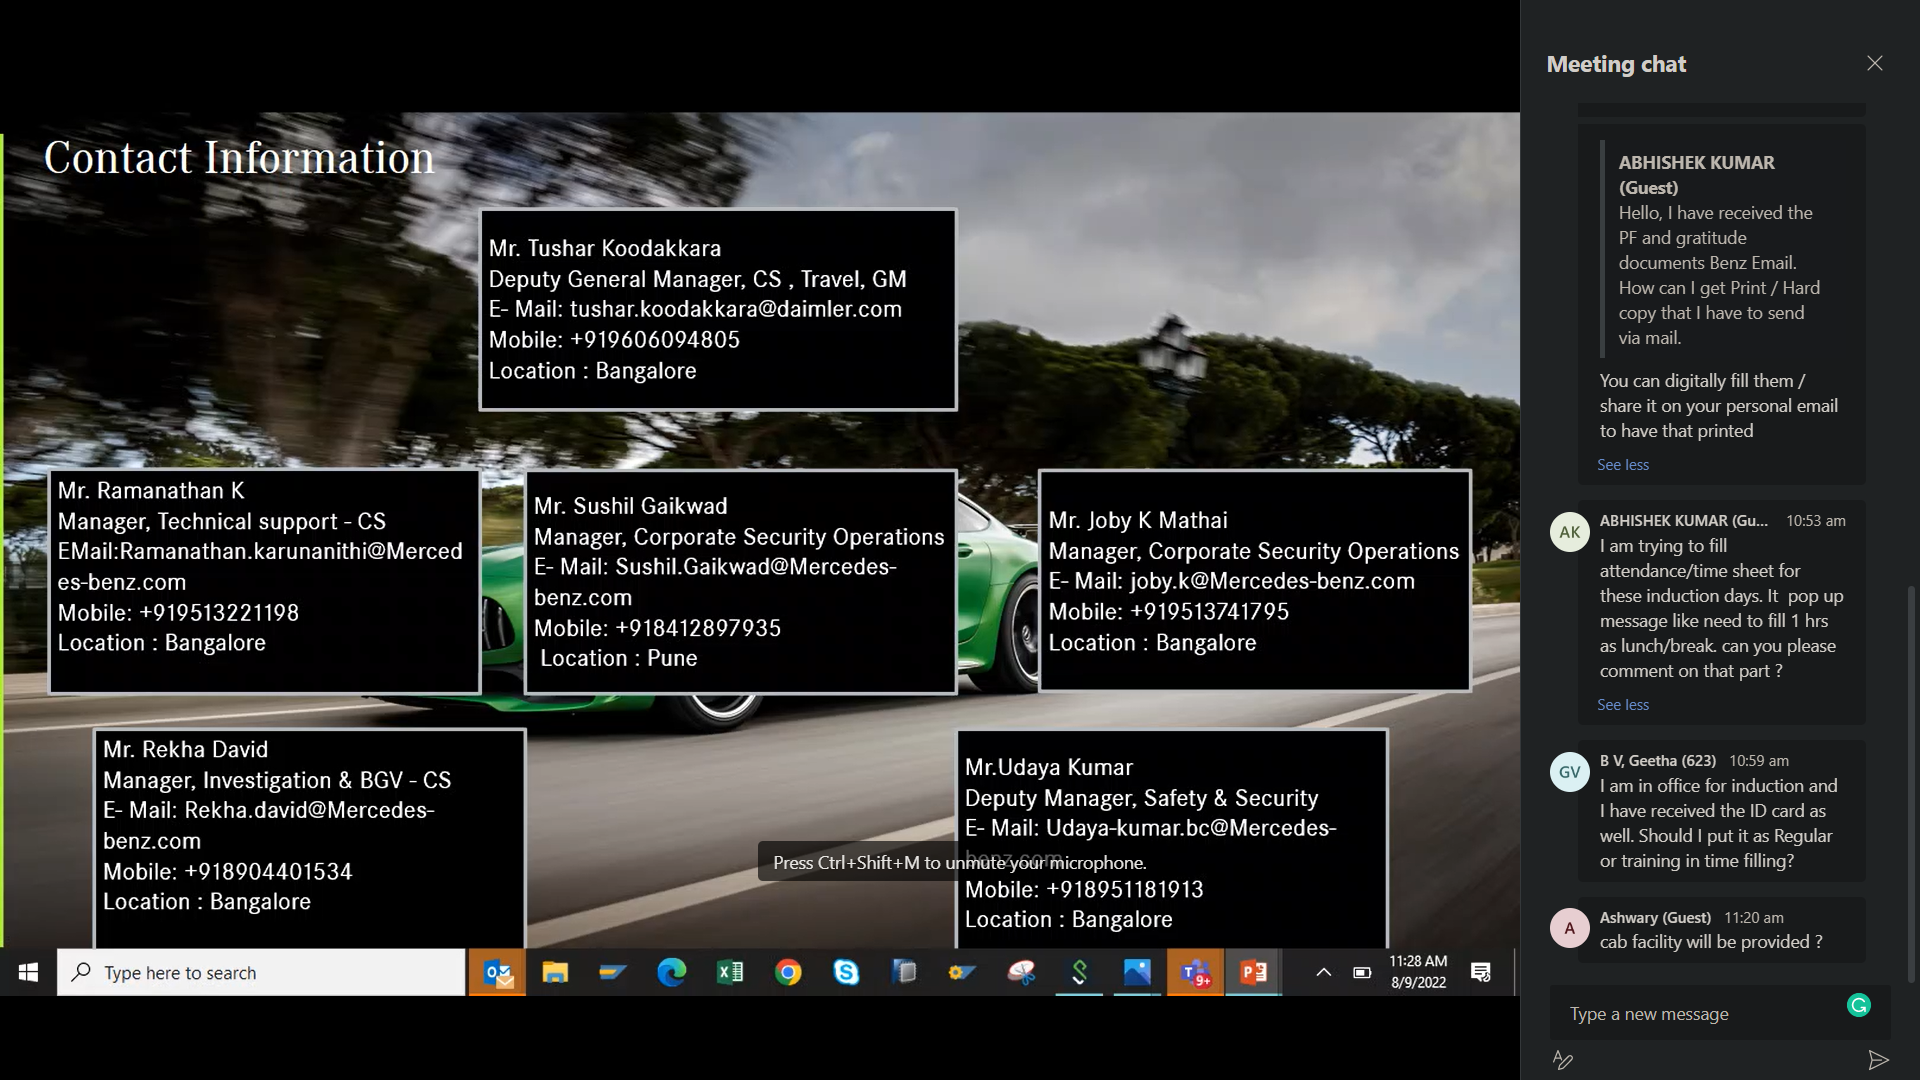Click the 10:53 am message timestamp
The height and width of the screenshot is (1080, 1920).
click(1816, 521)
